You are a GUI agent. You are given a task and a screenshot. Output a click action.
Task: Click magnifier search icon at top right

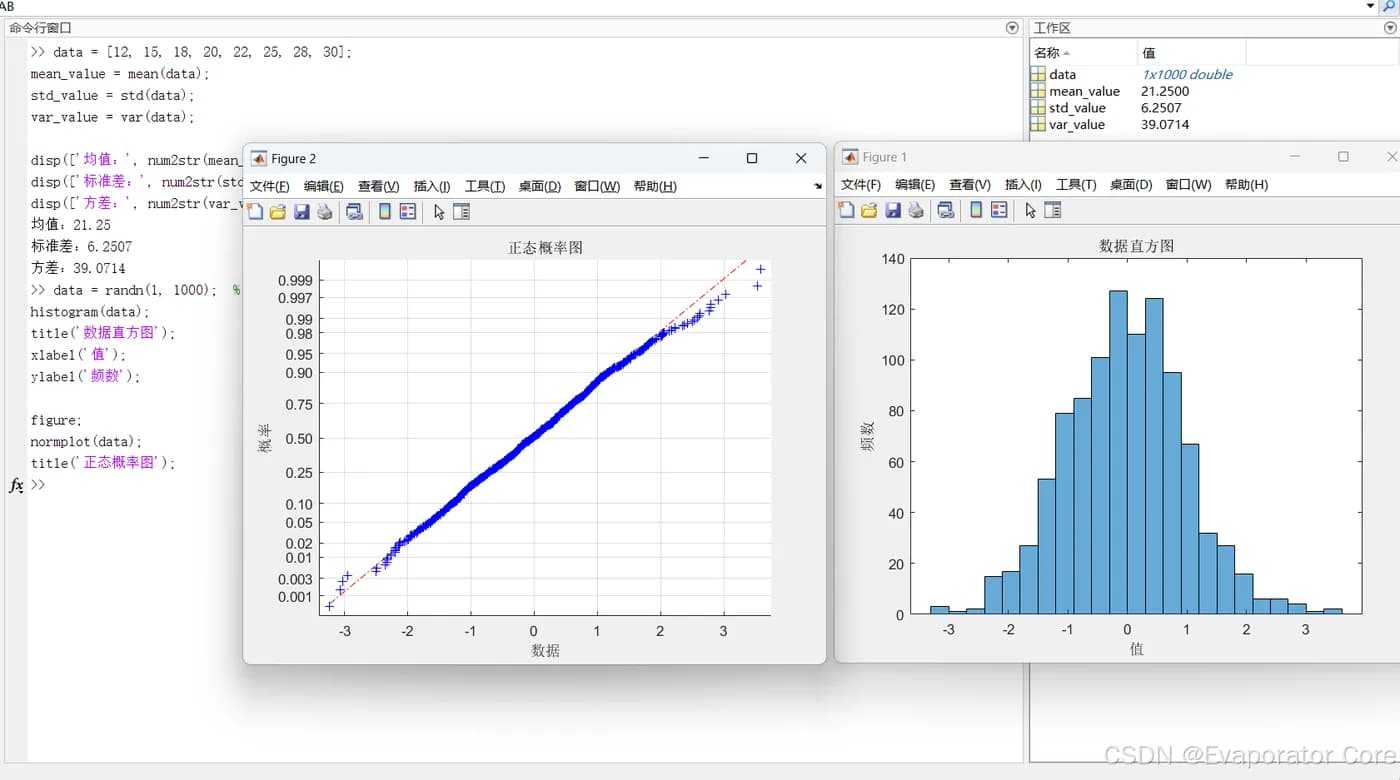tap(1389, 6)
